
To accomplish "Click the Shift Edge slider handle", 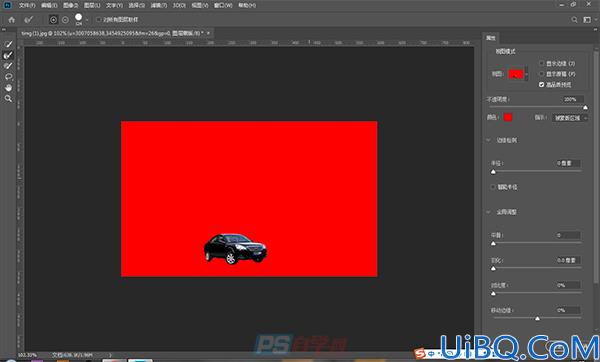I will click(538, 318).
